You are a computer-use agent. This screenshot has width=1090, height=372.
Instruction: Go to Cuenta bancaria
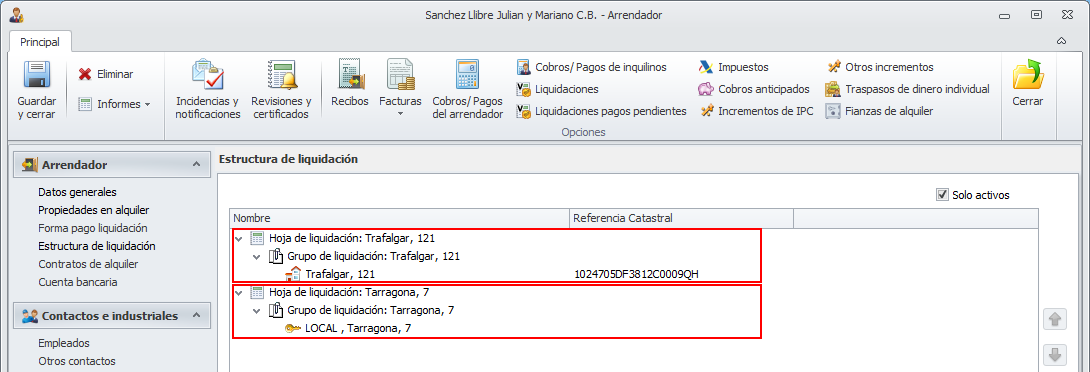pyautogui.click(x=78, y=282)
